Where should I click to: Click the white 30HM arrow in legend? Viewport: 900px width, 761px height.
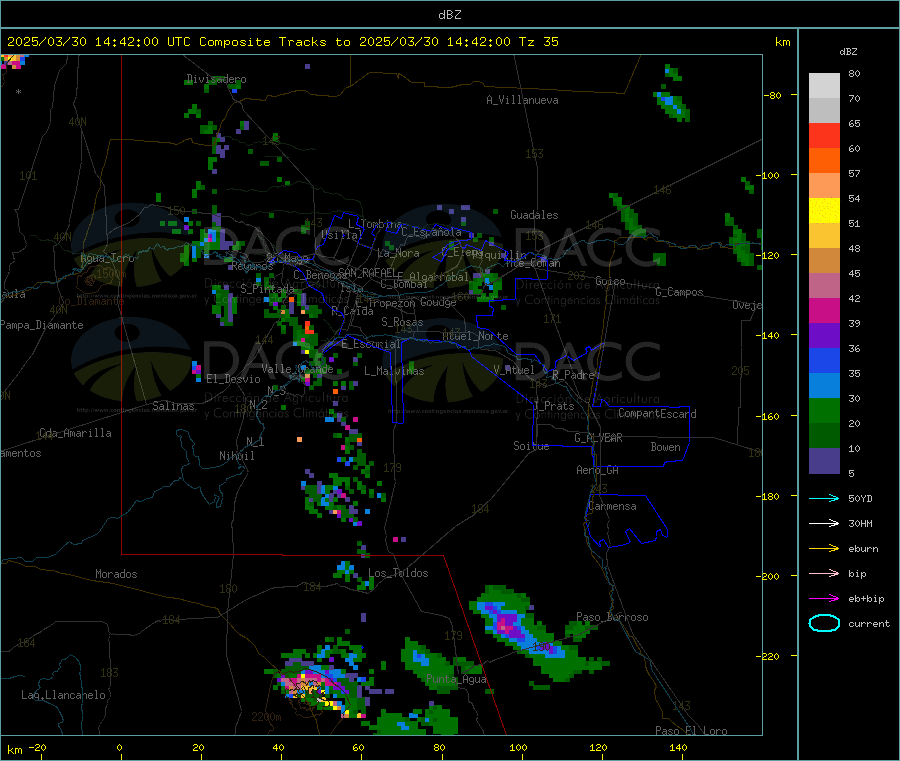click(824, 523)
